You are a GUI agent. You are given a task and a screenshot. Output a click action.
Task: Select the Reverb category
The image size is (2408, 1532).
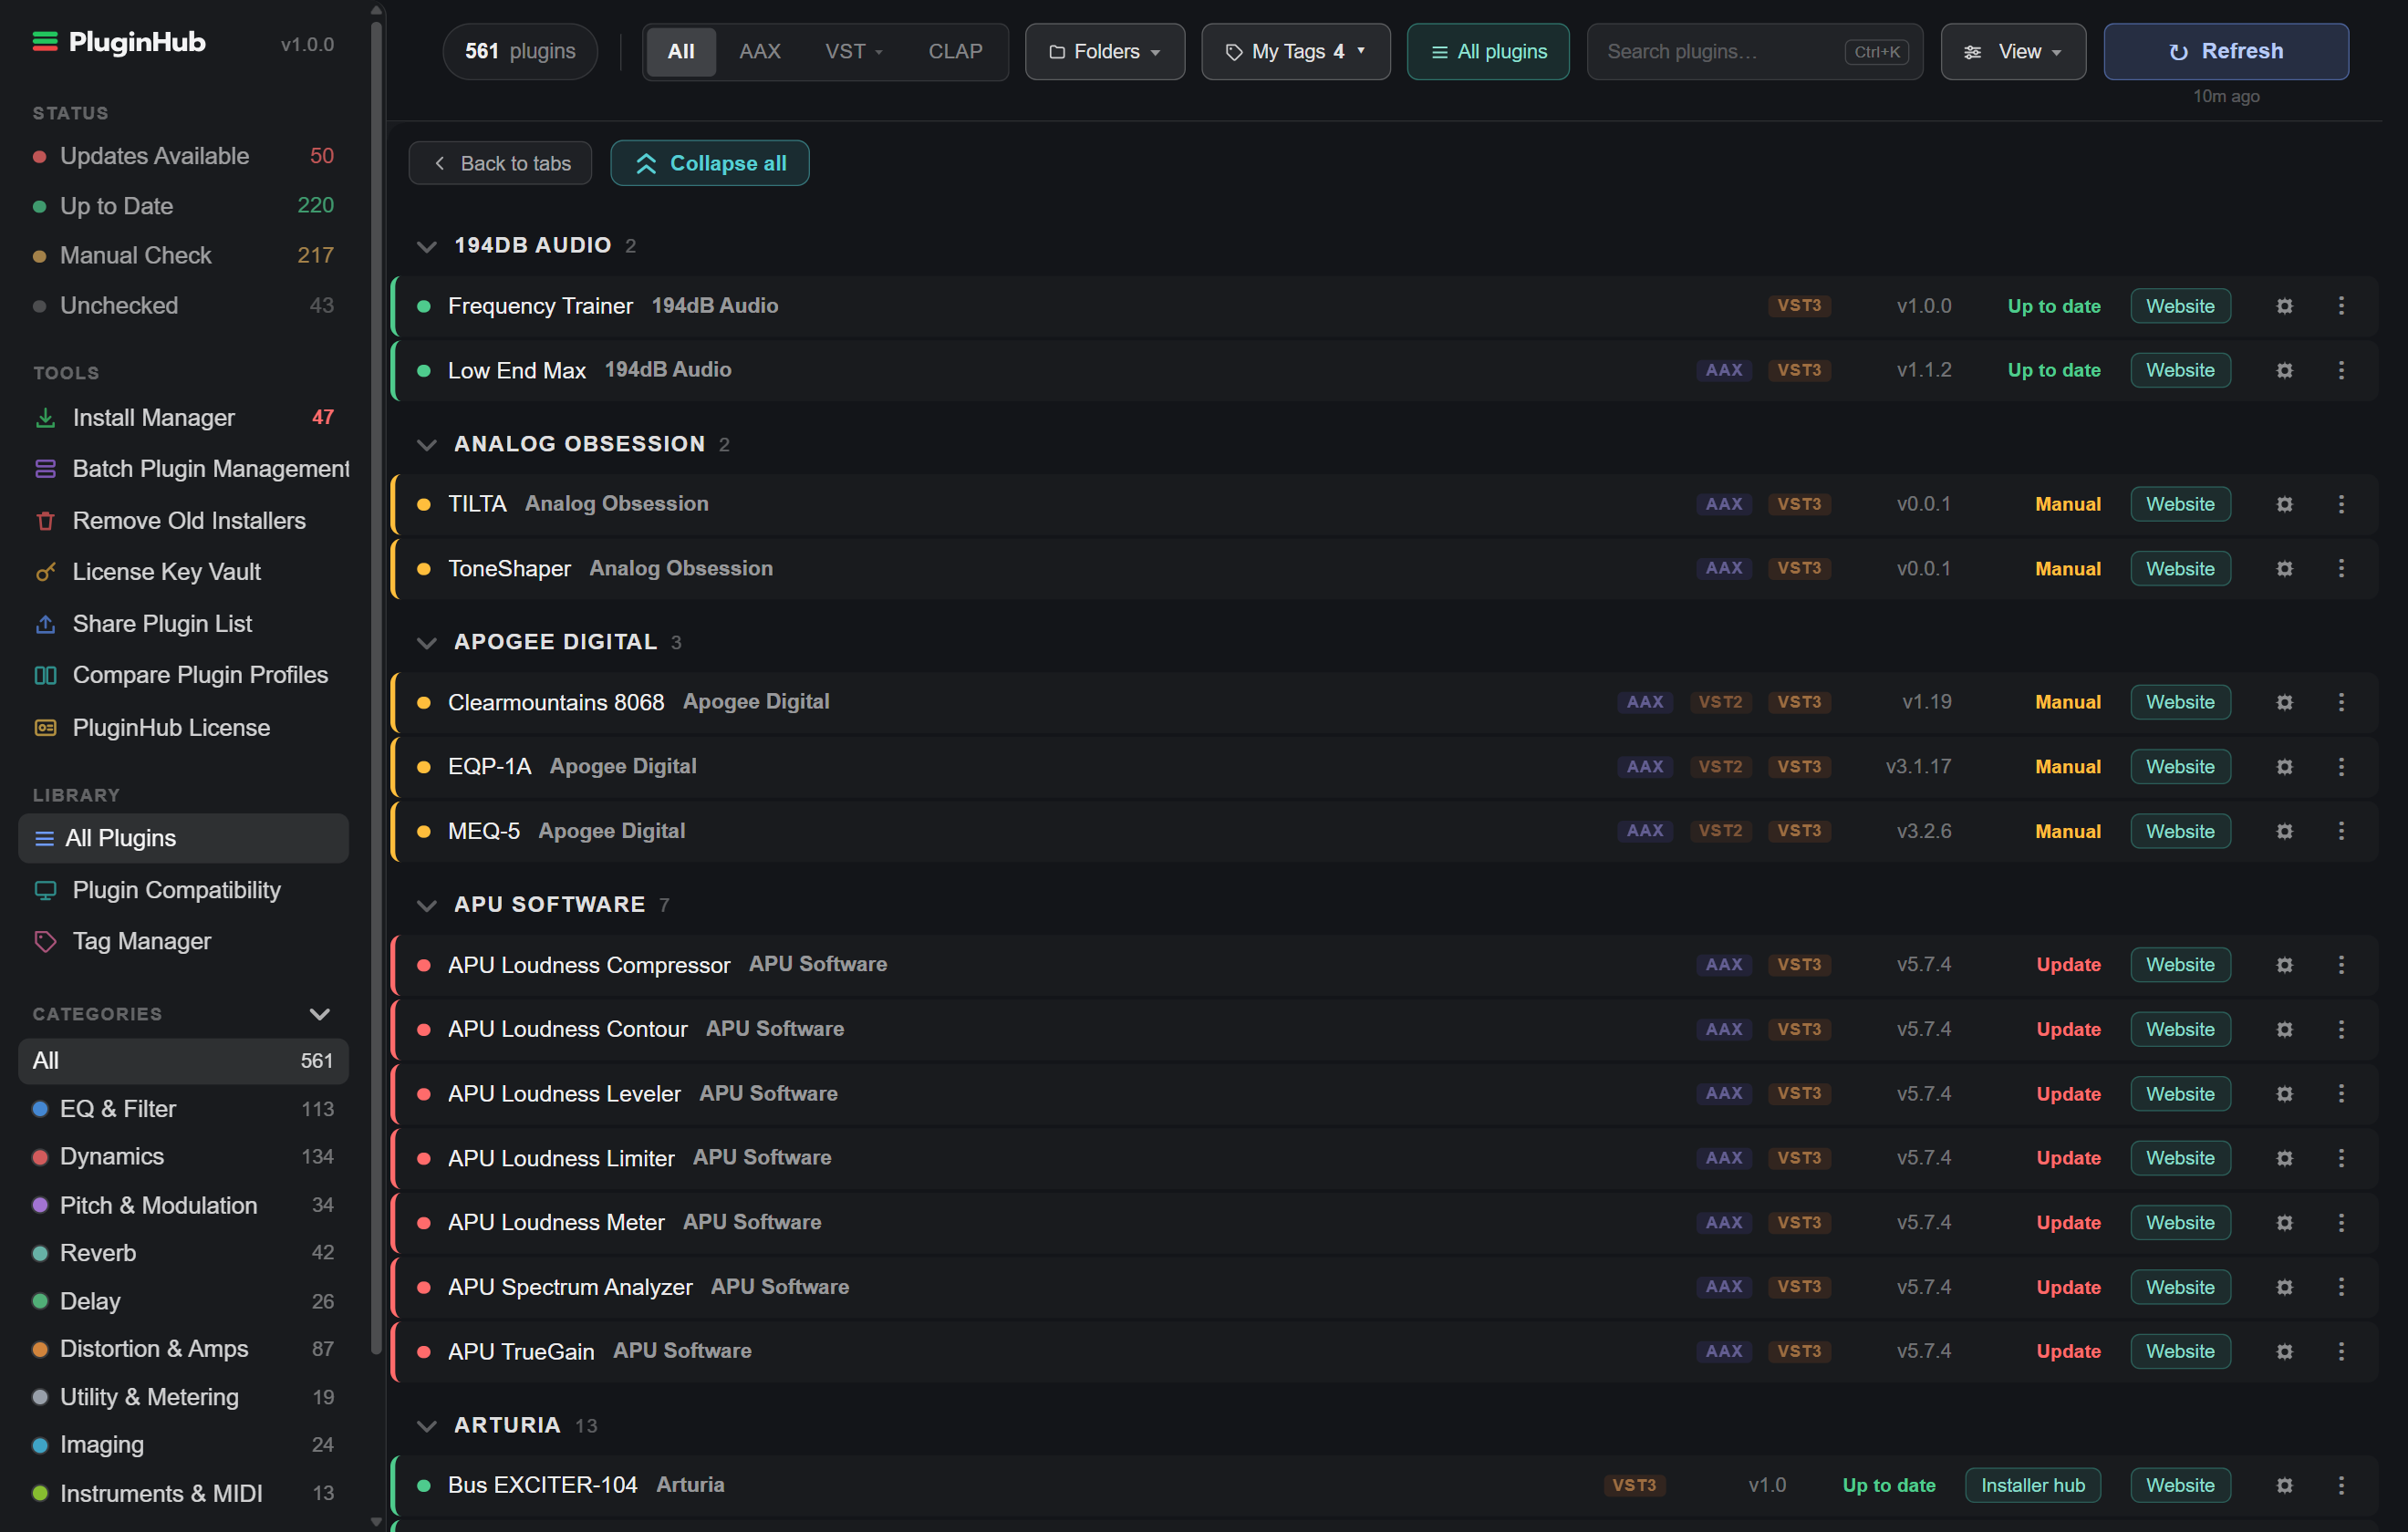[183, 1253]
